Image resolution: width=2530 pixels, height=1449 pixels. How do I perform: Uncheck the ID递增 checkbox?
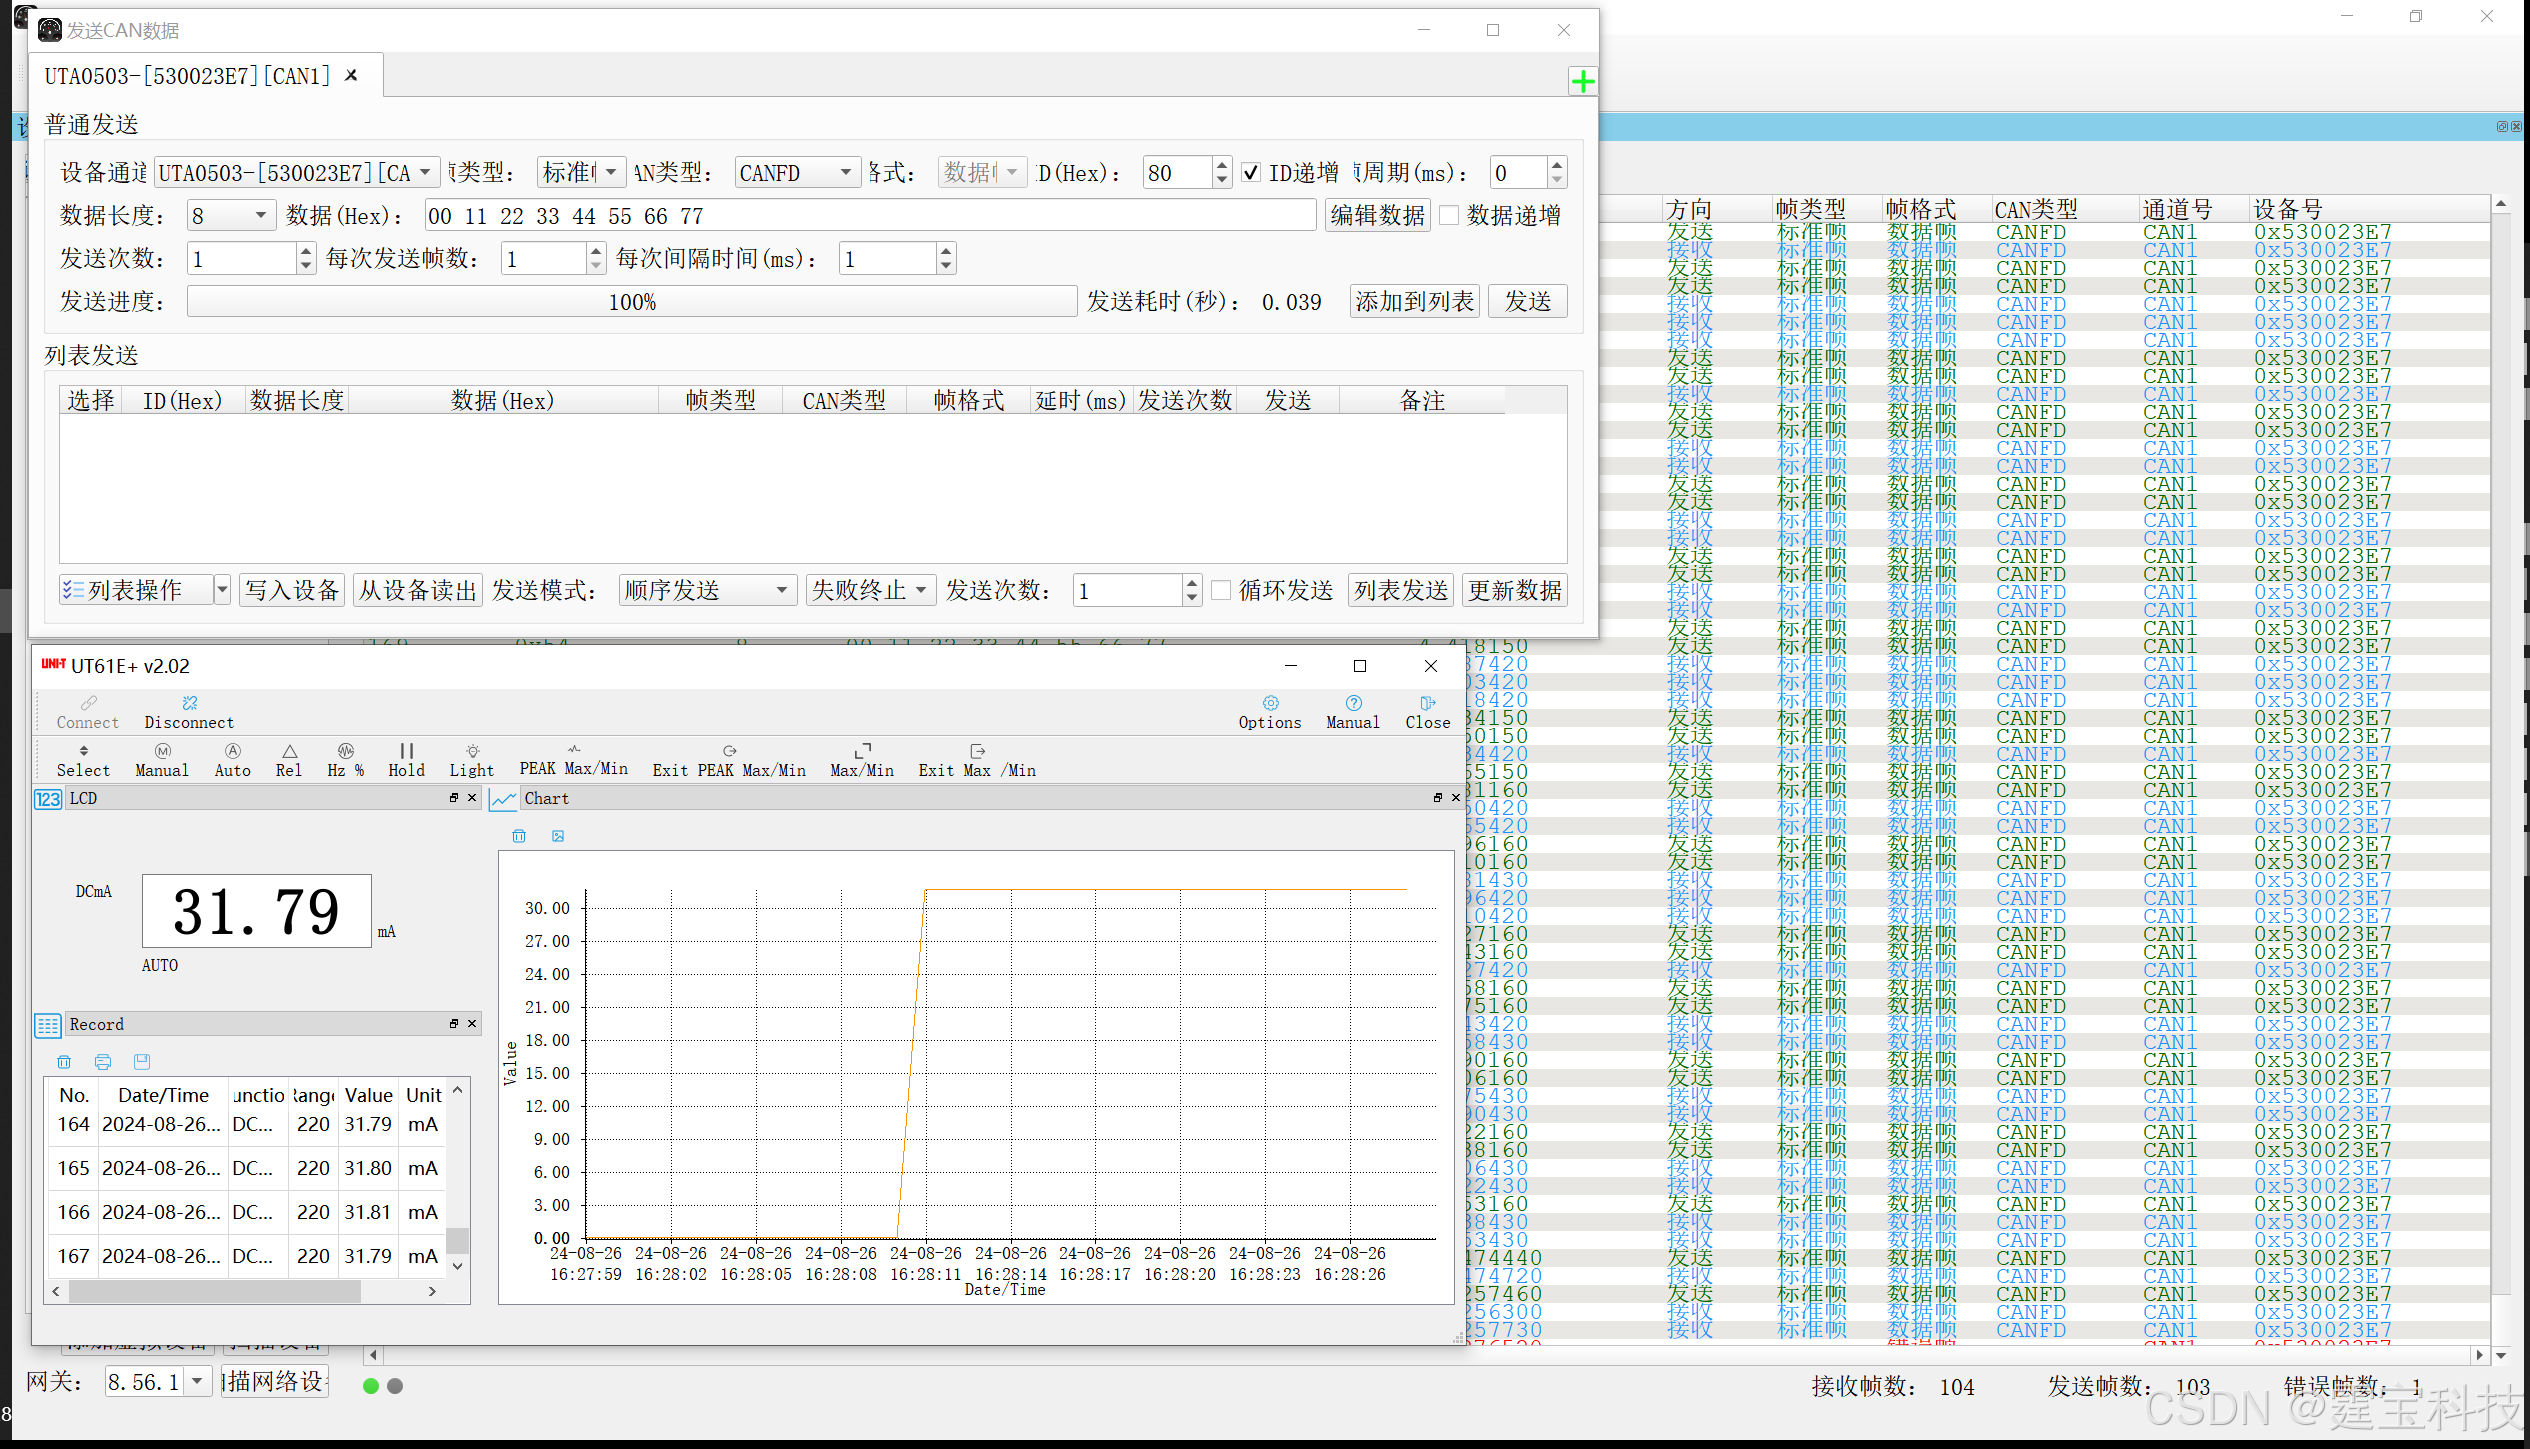click(x=1251, y=173)
